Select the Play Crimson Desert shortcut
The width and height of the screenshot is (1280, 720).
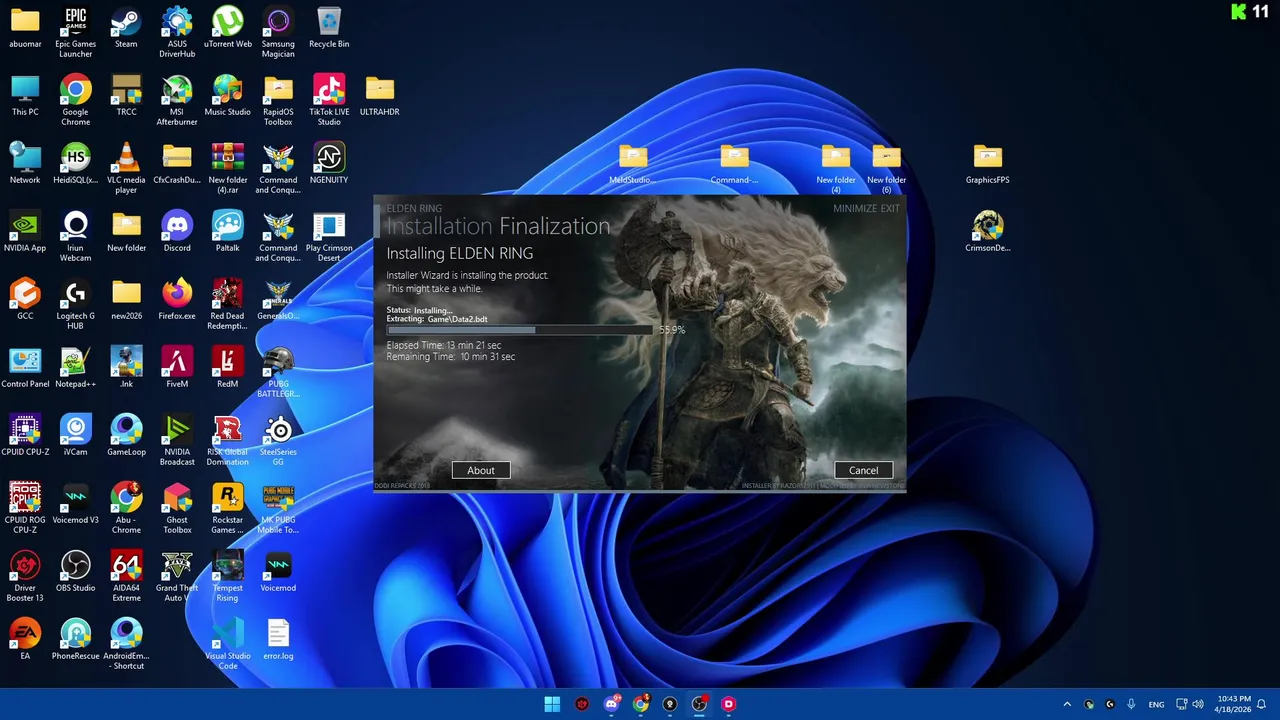329,236
